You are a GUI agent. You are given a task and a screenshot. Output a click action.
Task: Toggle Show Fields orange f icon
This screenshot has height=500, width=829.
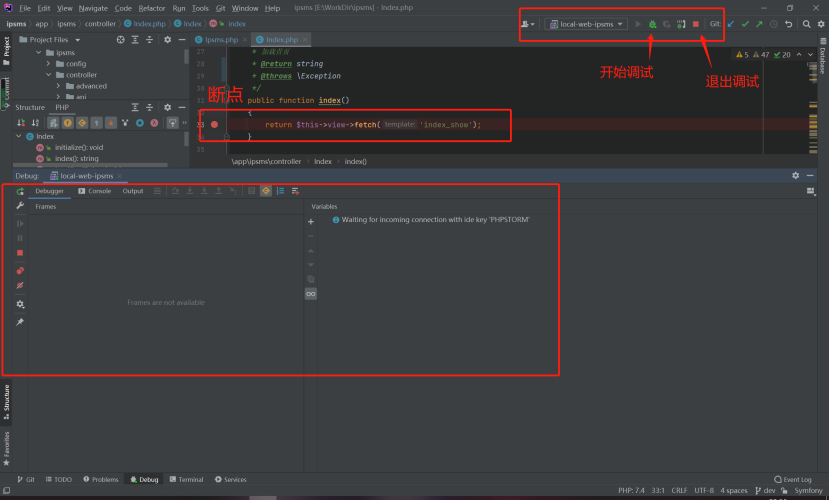coord(68,123)
